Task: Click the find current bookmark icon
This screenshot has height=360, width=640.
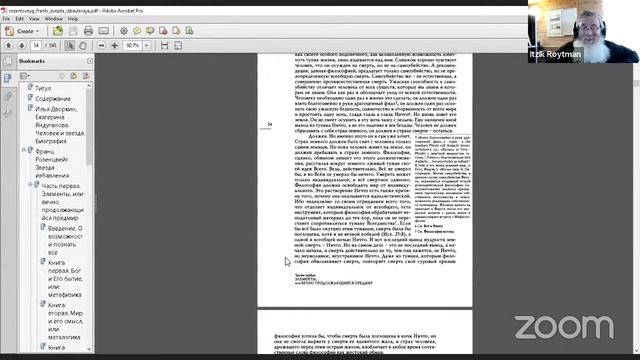Action: (86, 76)
